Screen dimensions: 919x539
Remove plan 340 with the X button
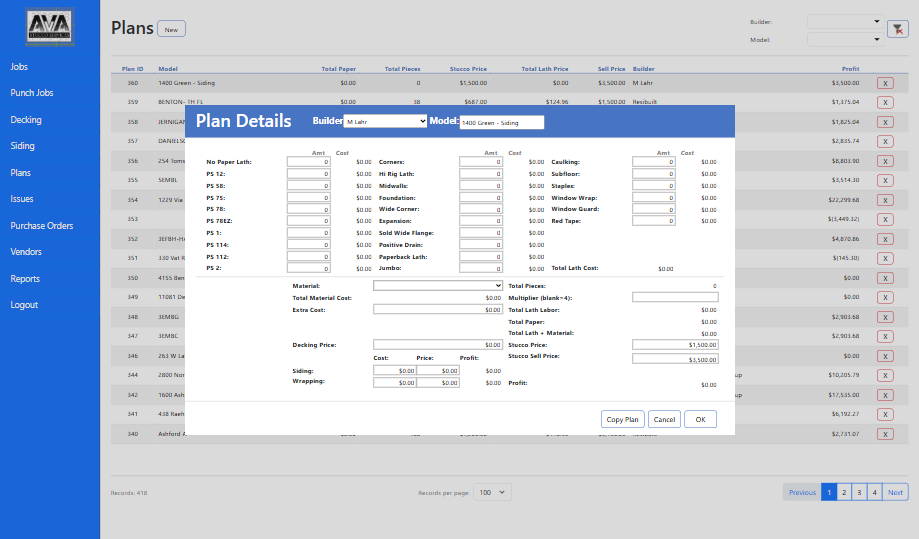click(x=885, y=434)
